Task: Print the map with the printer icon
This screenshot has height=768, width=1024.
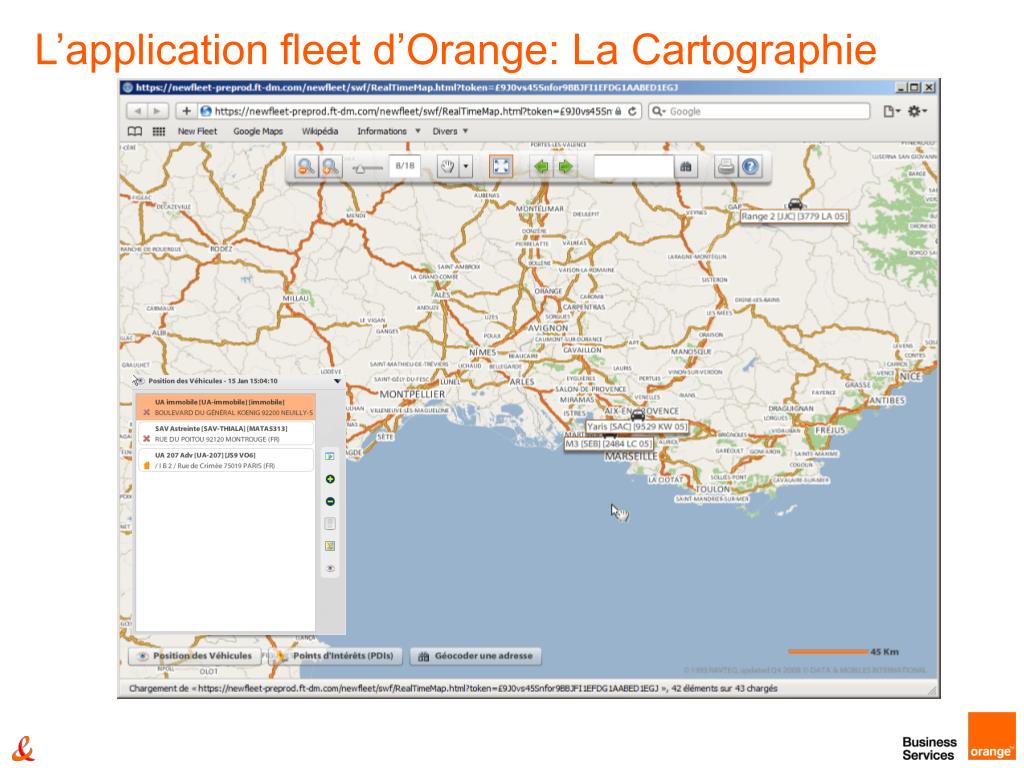Action: click(x=726, y=167)
